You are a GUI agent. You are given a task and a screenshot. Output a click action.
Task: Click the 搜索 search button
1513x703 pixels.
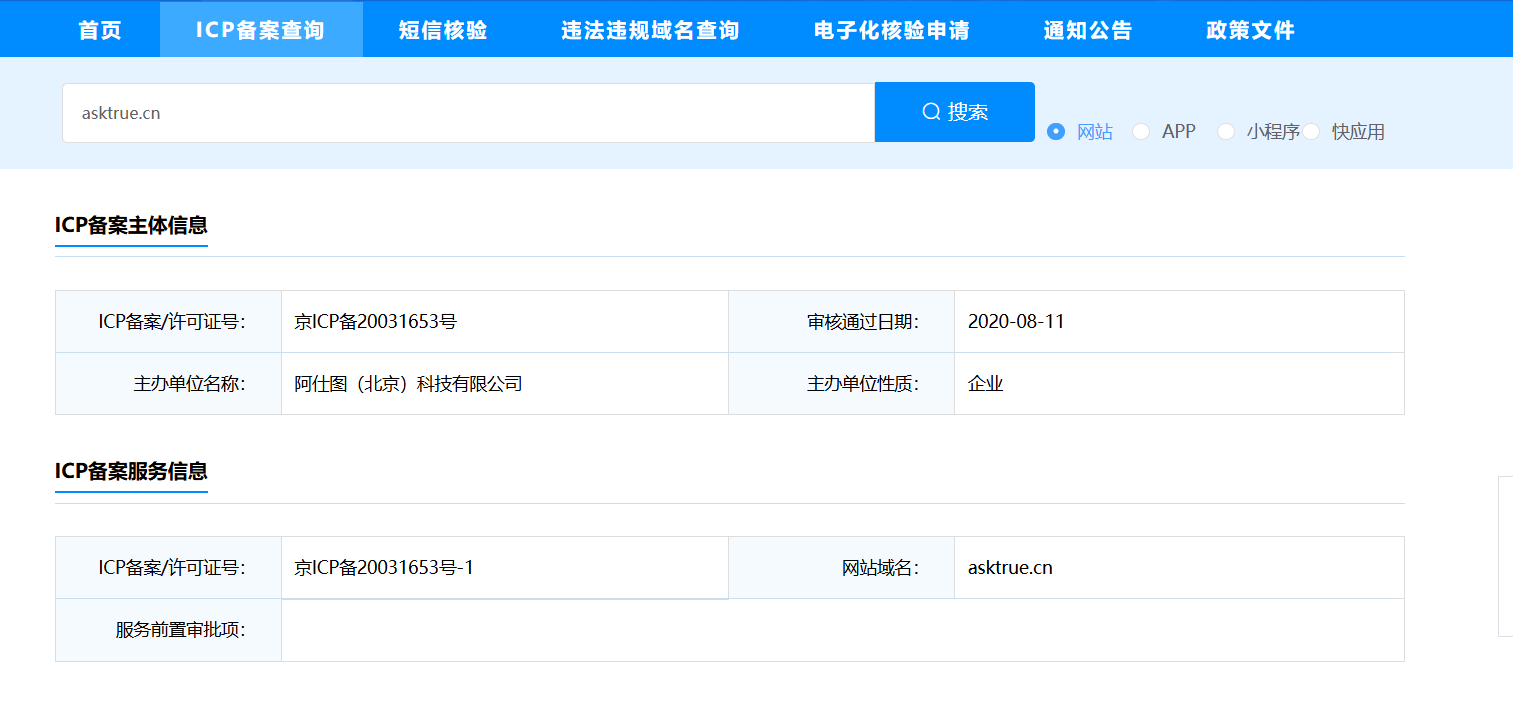tap(955, 112)
